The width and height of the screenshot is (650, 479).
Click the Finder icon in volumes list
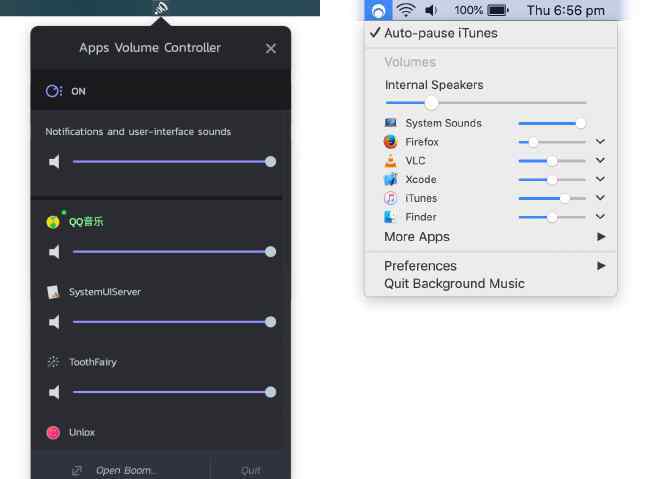point(390,217)
